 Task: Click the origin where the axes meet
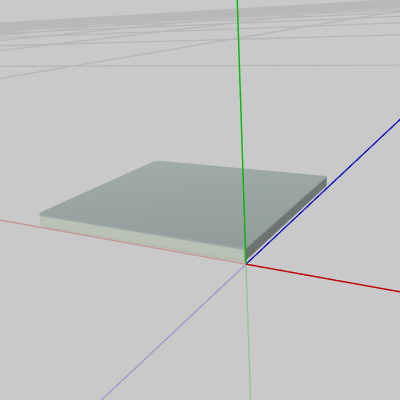pyautogui.click(x=246, y=264)
